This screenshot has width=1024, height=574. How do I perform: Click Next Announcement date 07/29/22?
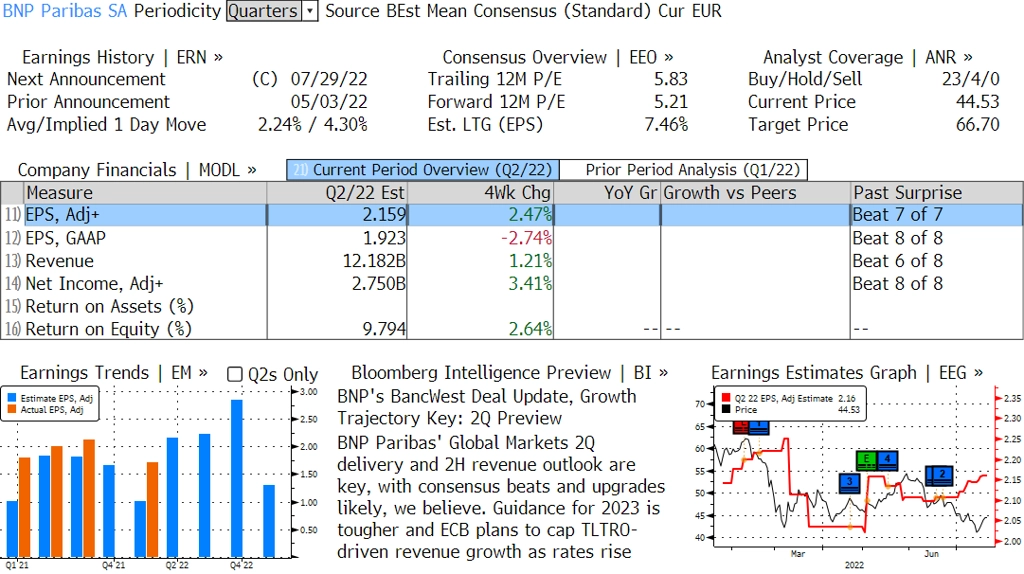[x=329, y=79]
